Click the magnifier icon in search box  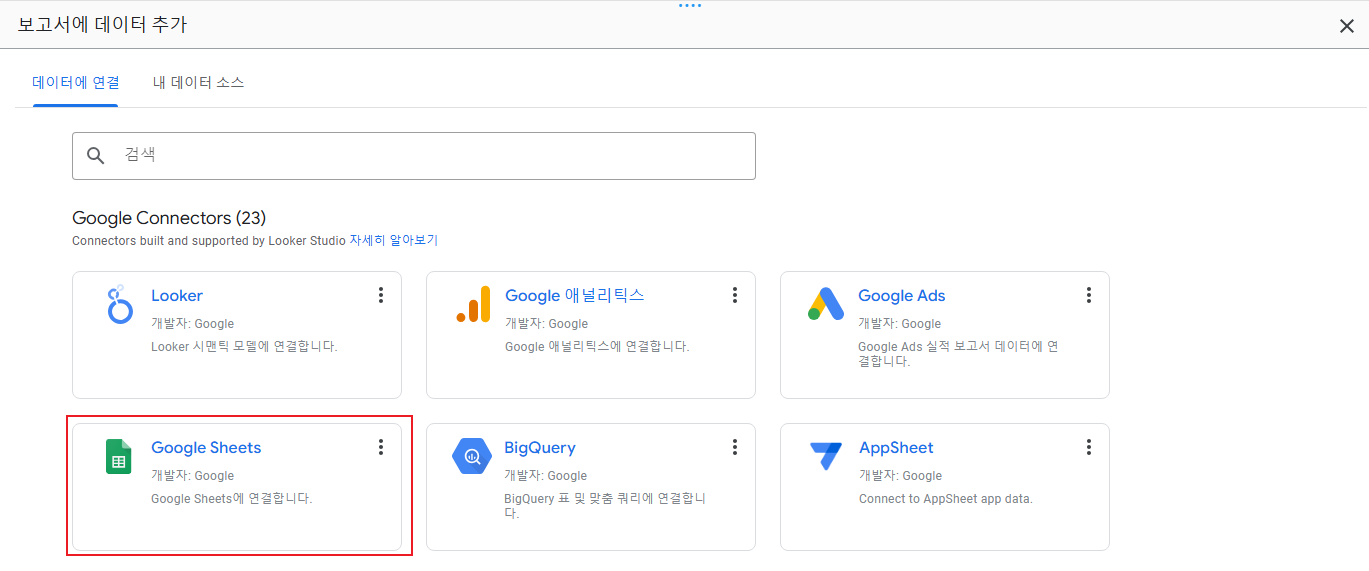[x=96, y=155]
